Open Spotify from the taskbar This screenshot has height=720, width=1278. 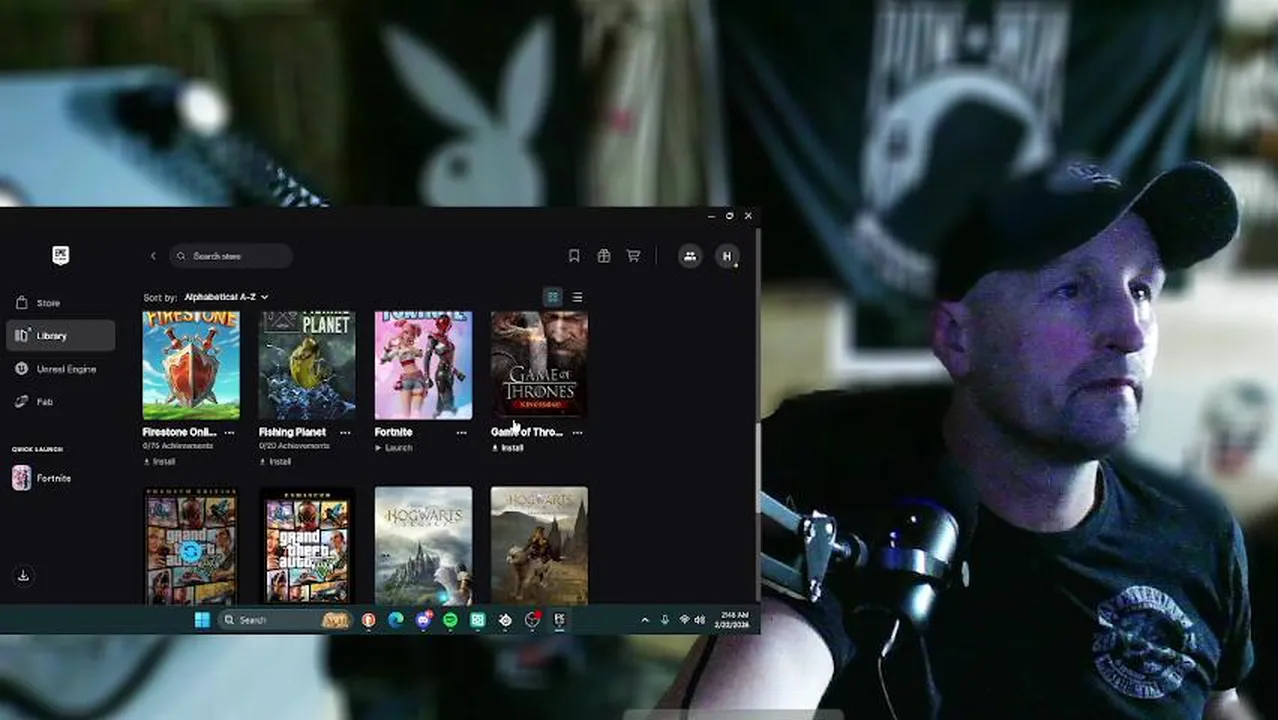tap(450, 620)
